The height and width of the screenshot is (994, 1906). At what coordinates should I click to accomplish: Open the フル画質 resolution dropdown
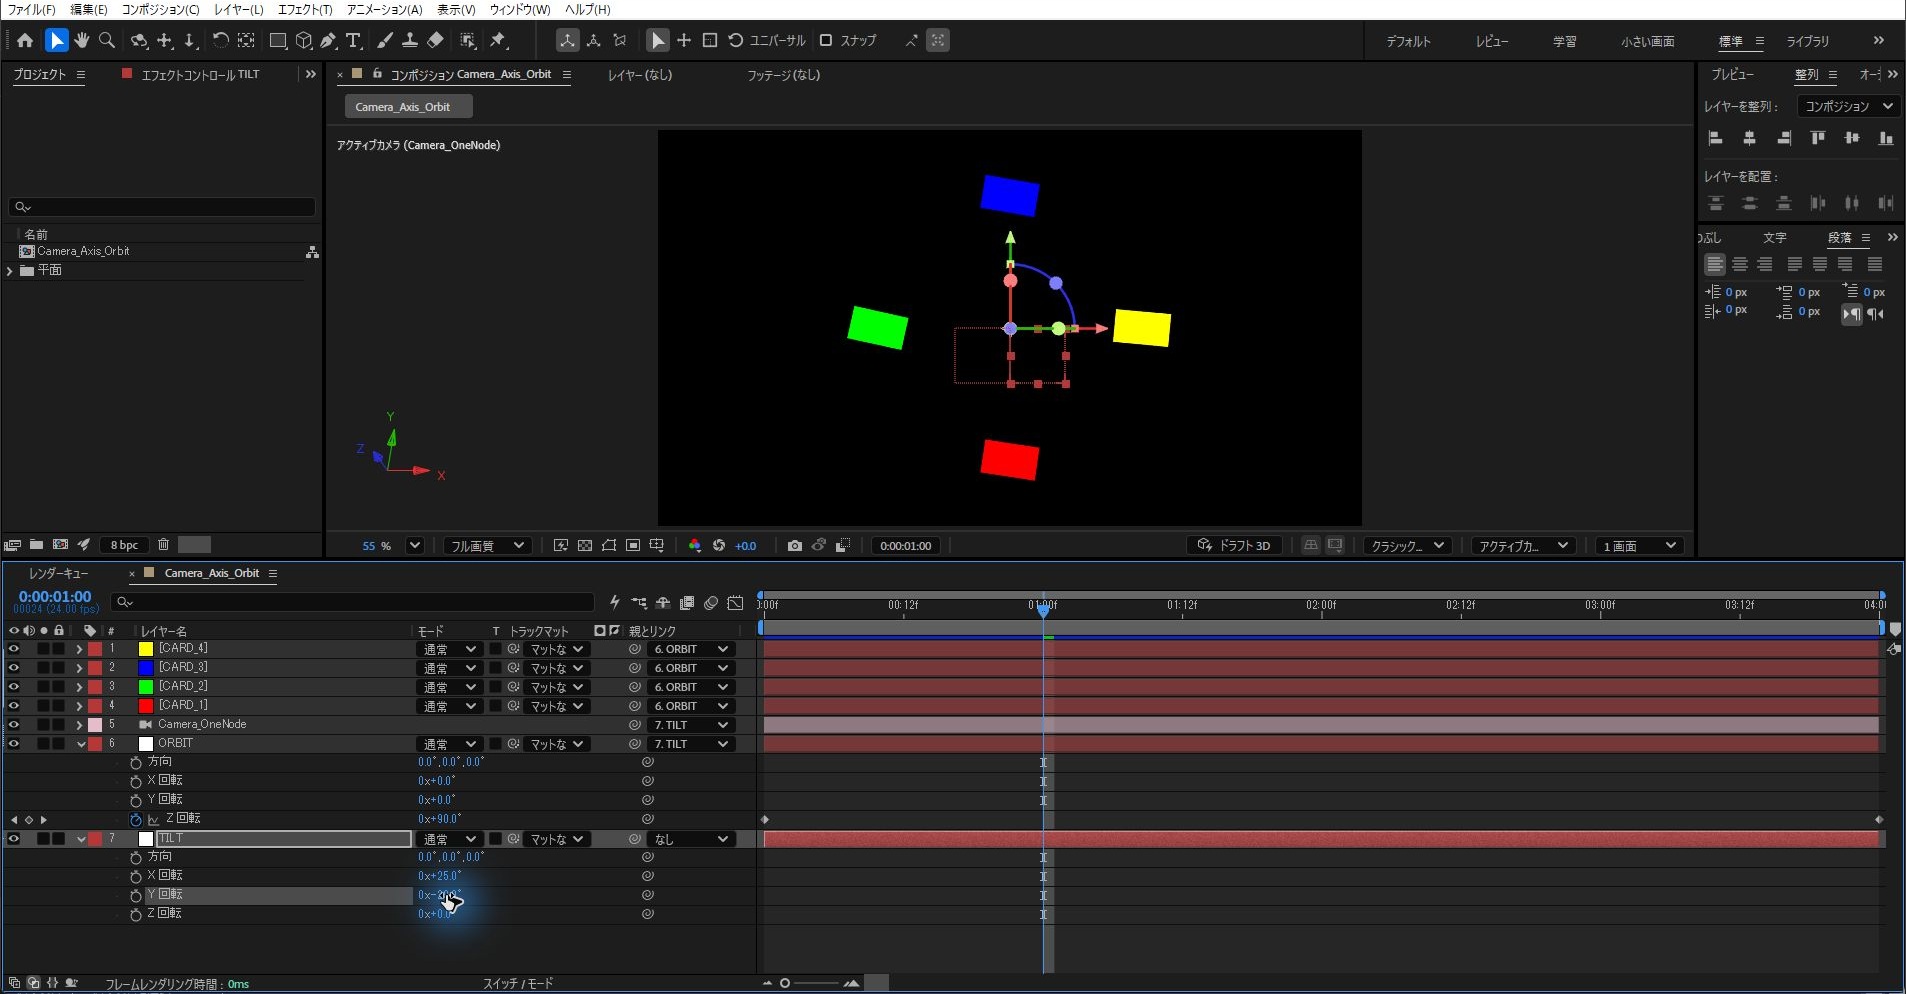(486, 545)
